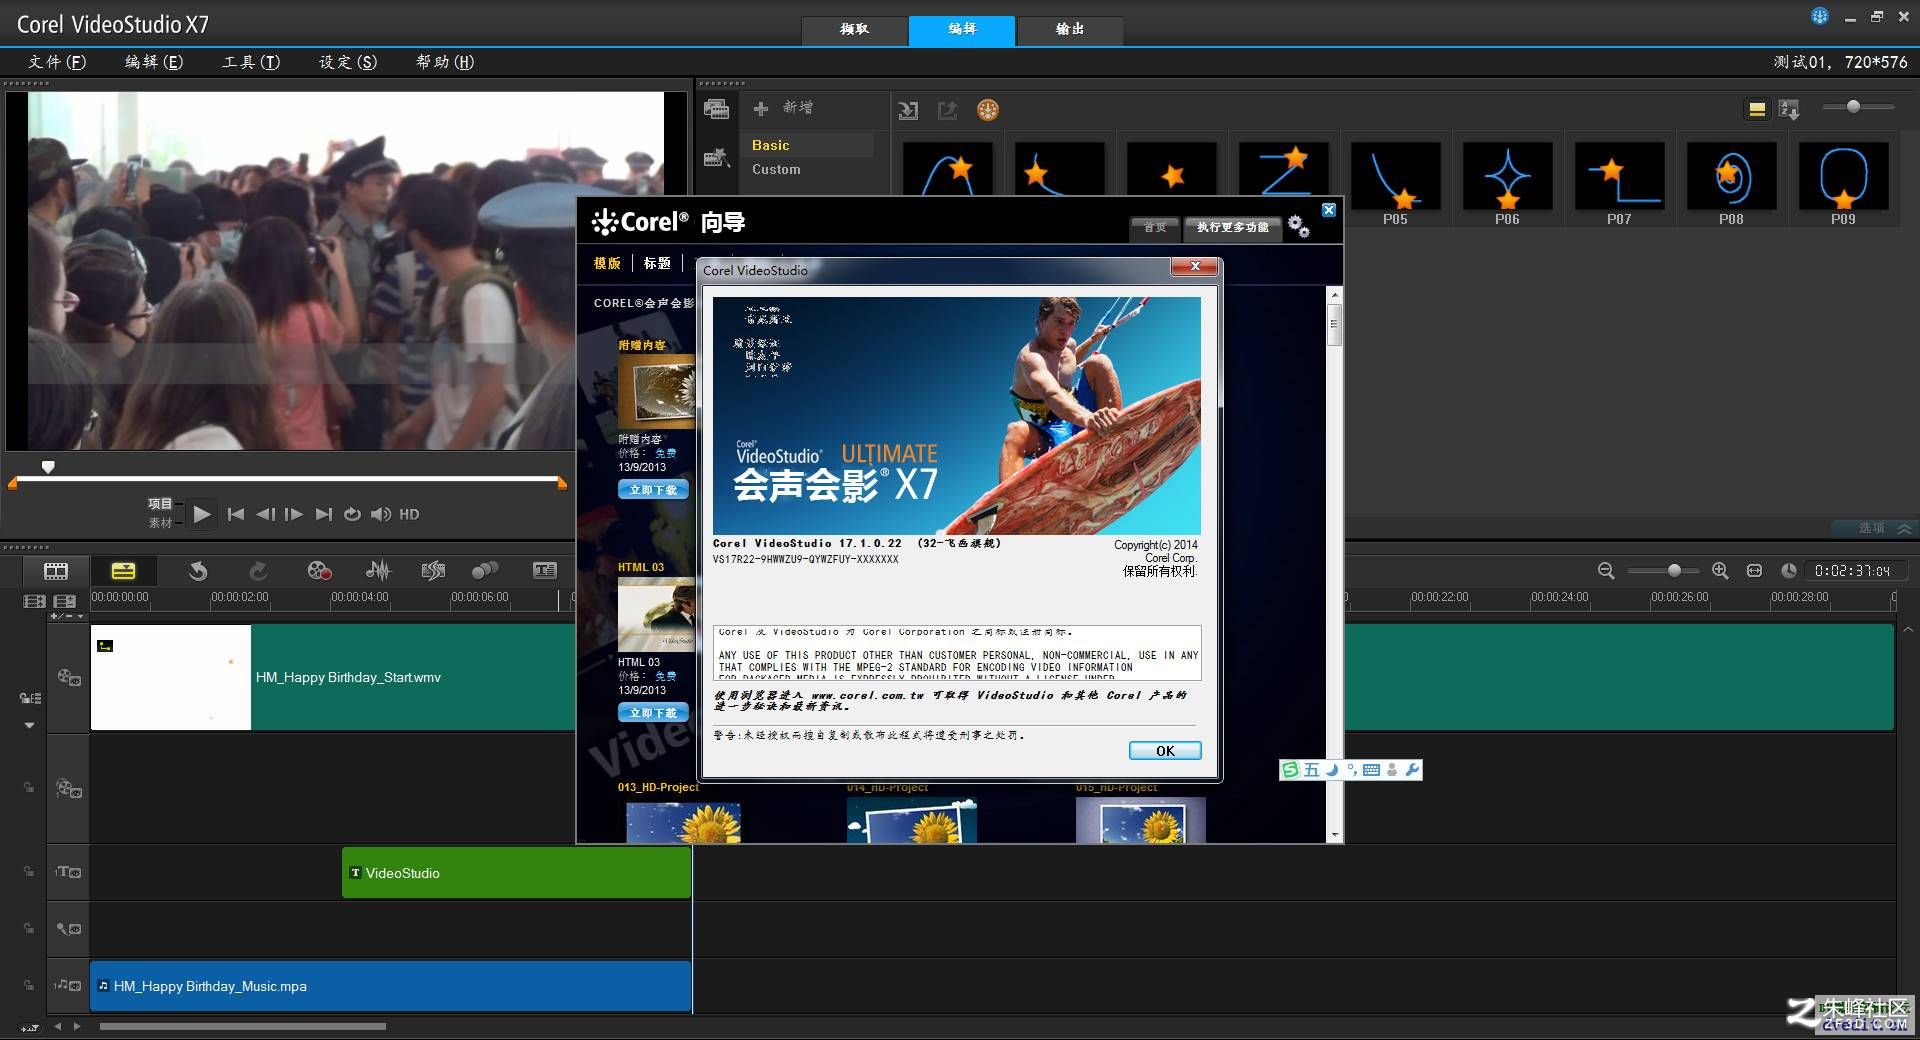The width and height of the screenshot is (1920, 1040).
Task: Jump to start of preview clip
Action: tap(236, 514)
